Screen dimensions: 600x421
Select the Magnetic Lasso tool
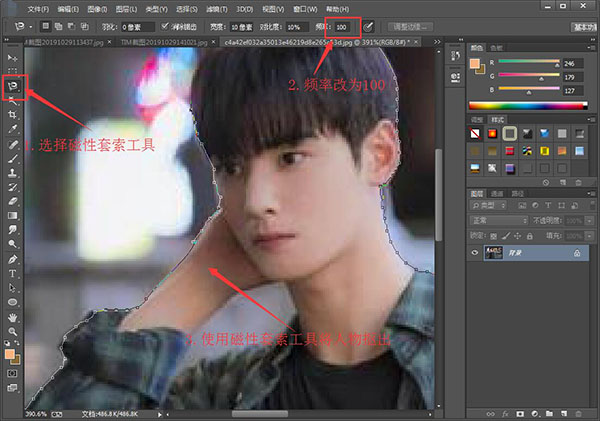click(13, 86)
